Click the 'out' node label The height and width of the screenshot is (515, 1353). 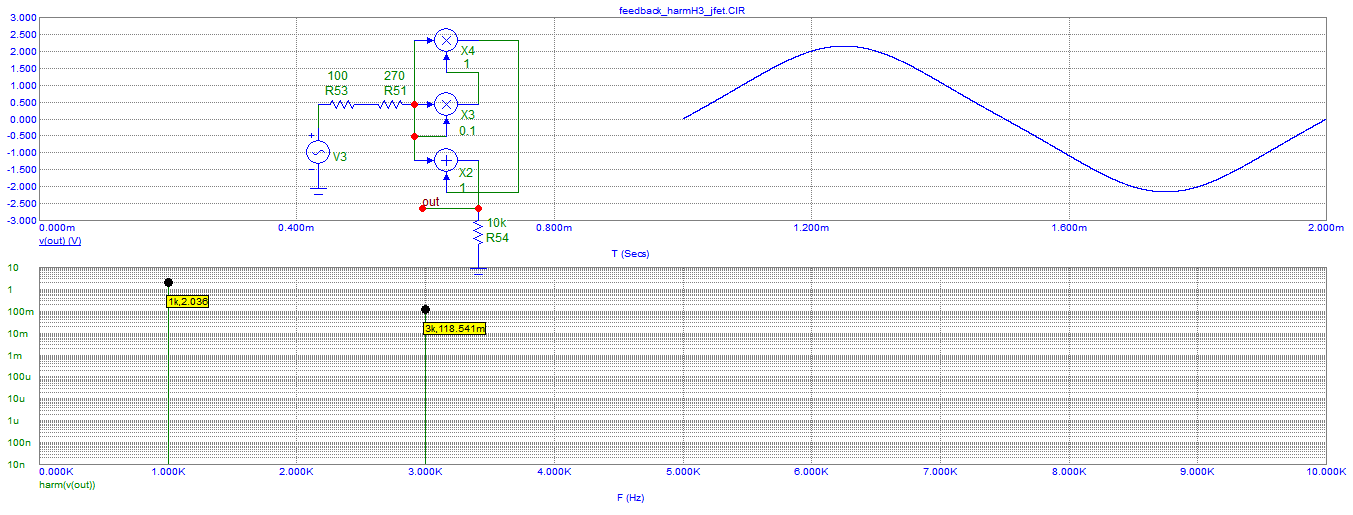(x=431, y=202)
